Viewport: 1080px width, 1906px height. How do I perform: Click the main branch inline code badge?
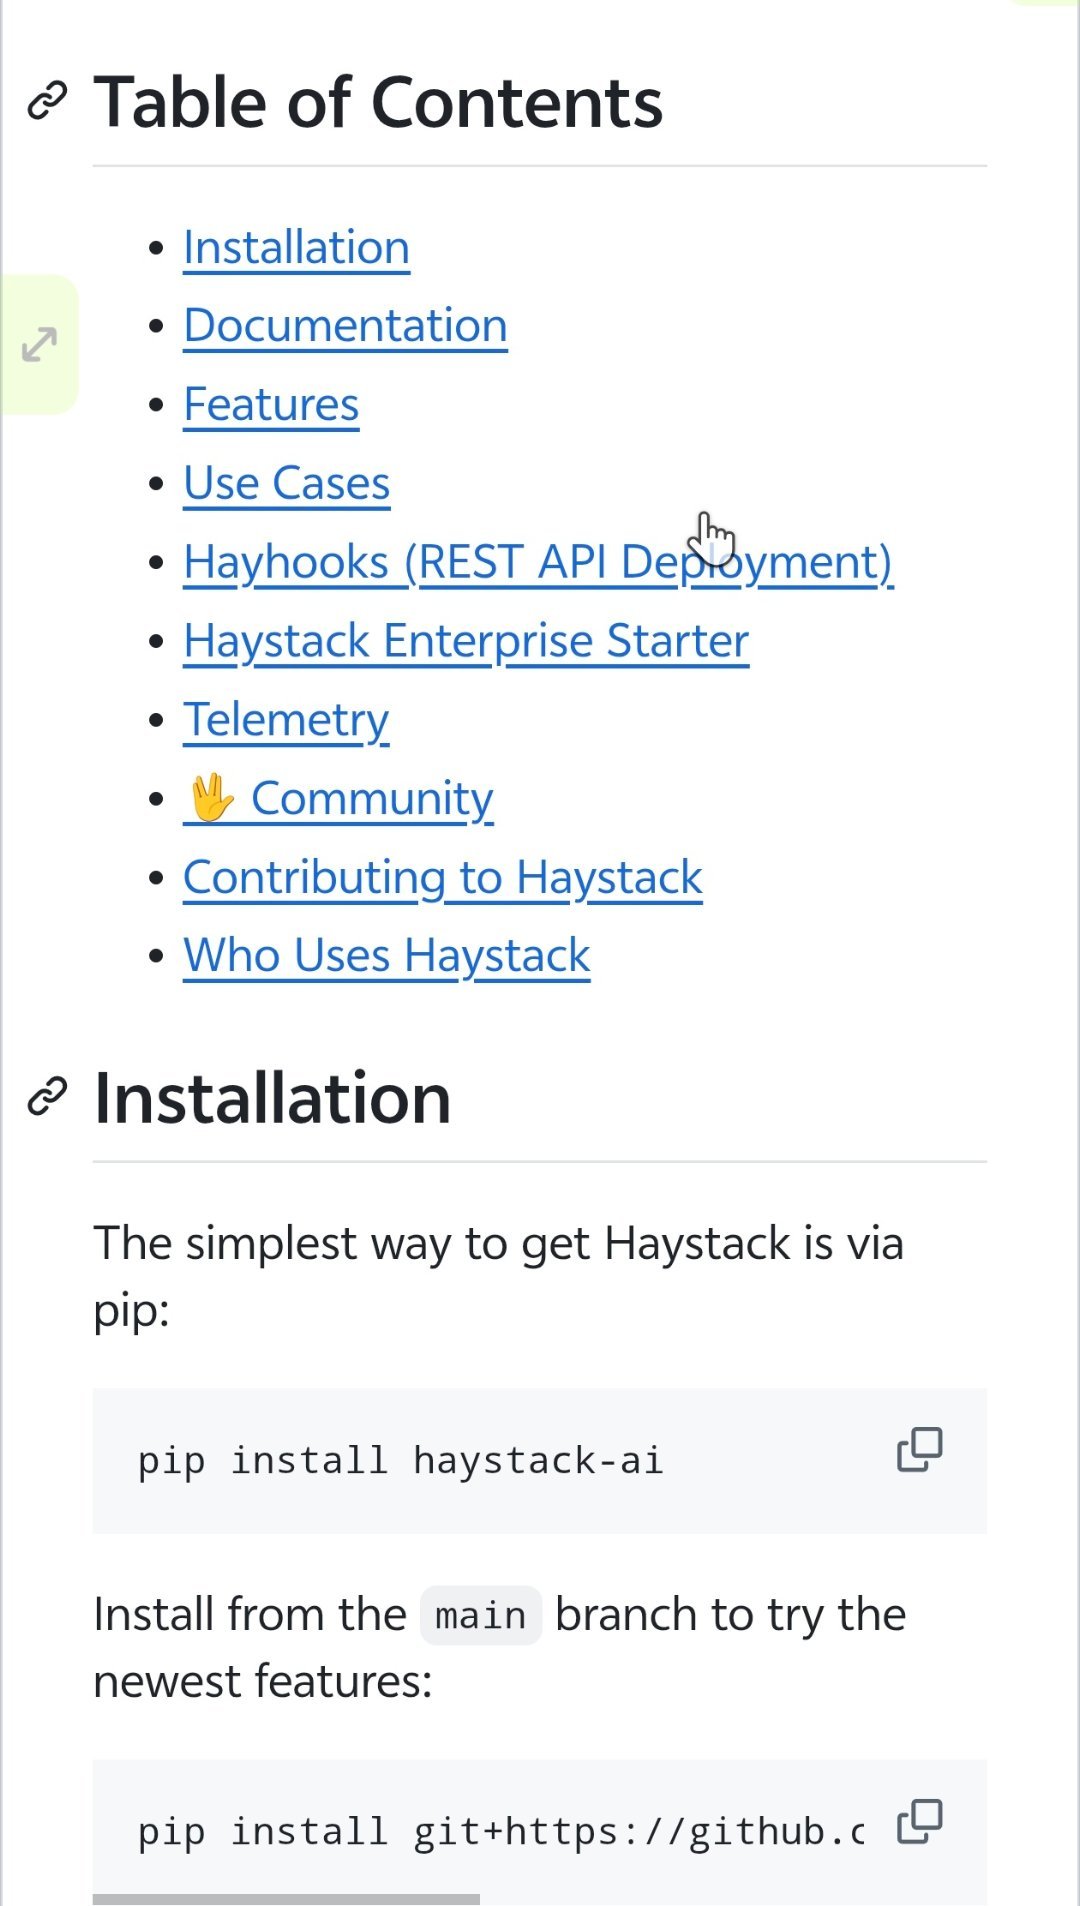pos(479,1614)
